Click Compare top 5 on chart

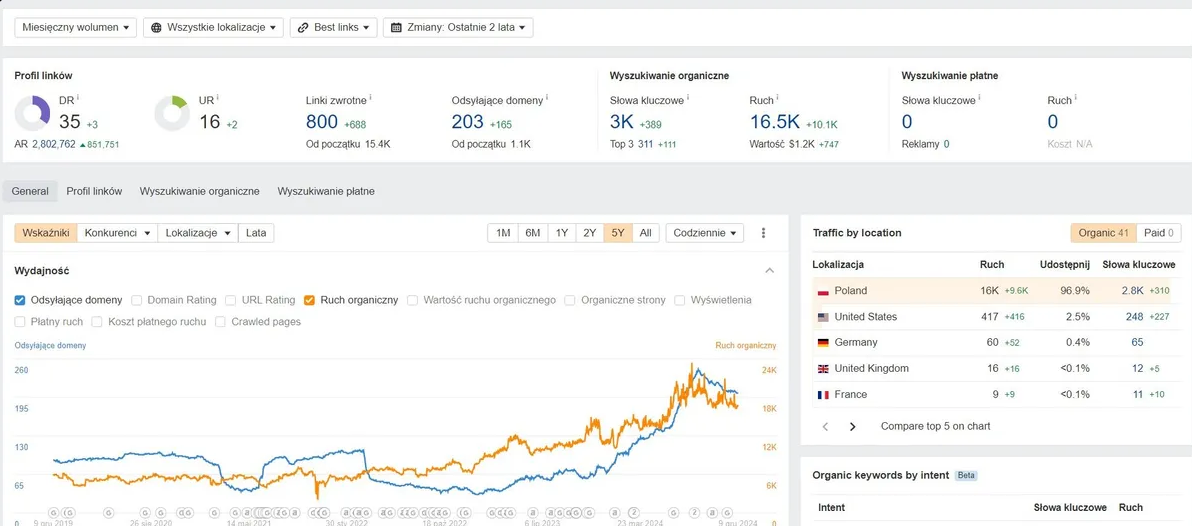pyautogui.click(x=935, y=426)
